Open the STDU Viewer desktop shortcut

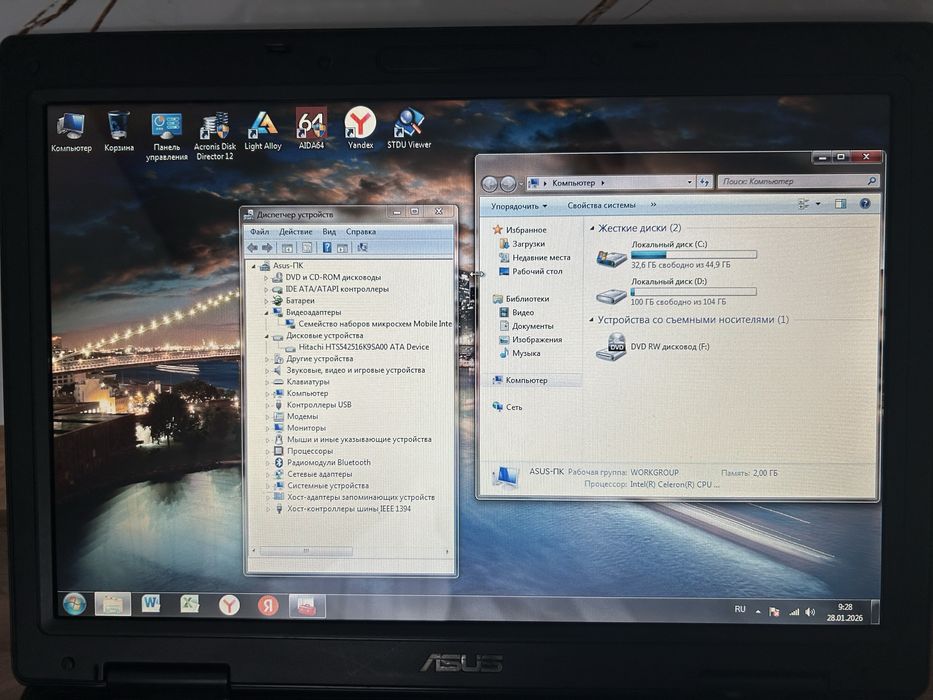point(409,128)
